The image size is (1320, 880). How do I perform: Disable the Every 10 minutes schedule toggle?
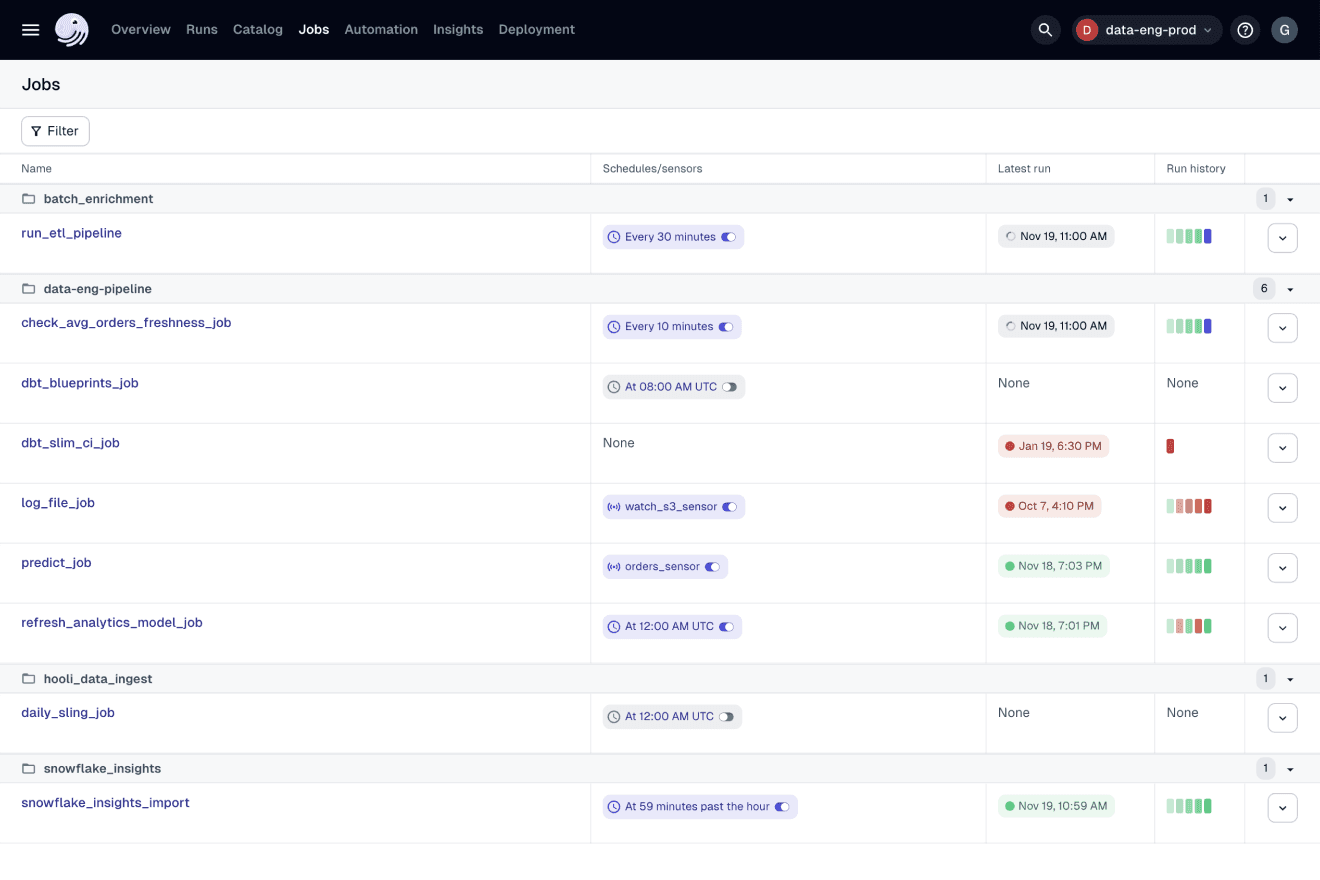726,327
